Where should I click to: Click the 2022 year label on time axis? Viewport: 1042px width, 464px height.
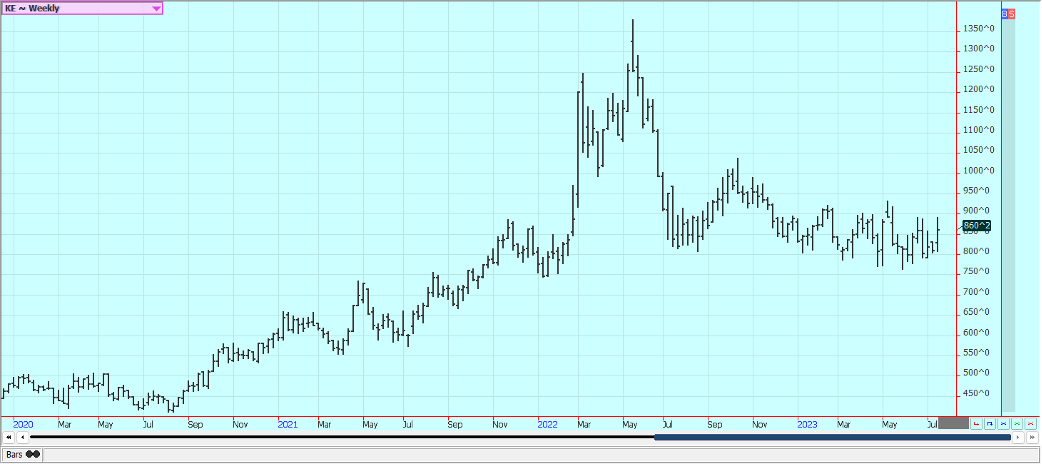click(548, 423)
